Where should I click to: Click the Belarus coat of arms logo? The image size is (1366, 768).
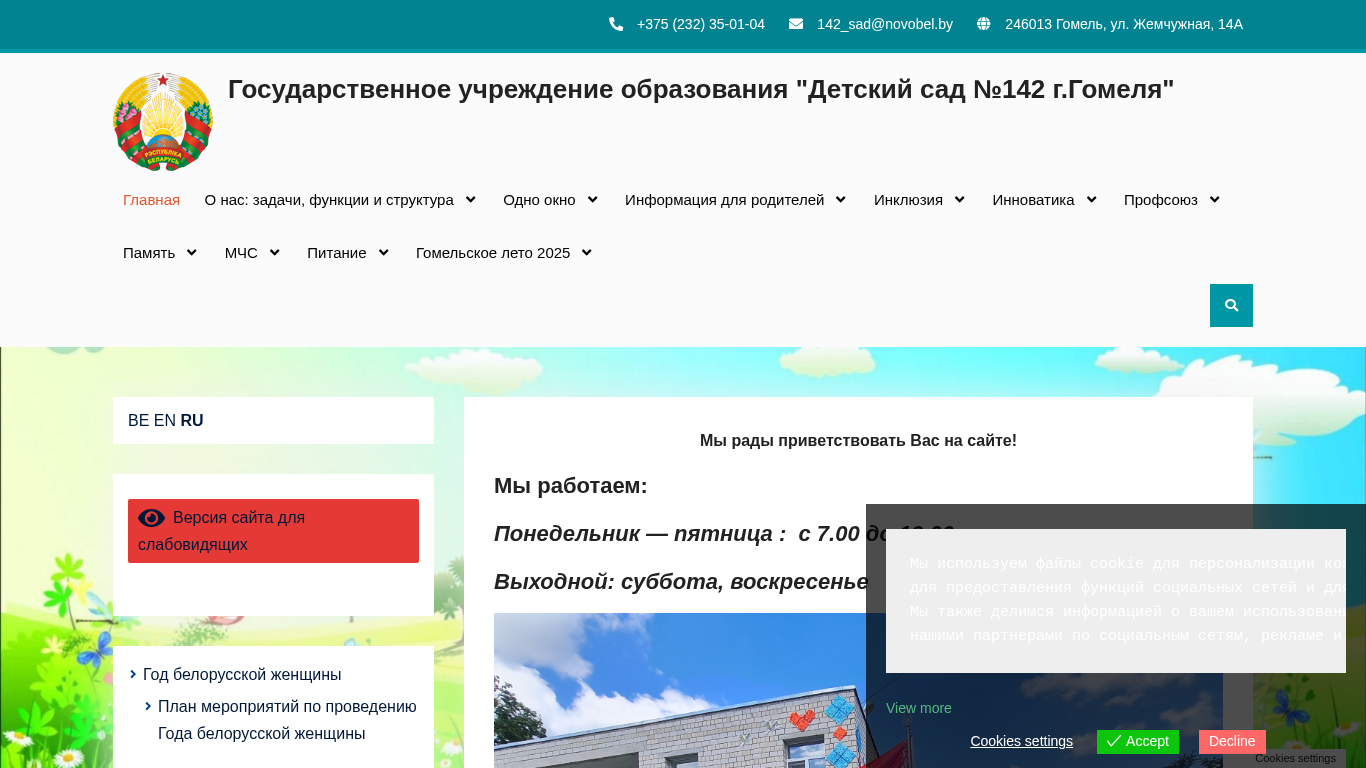point(163,122)
